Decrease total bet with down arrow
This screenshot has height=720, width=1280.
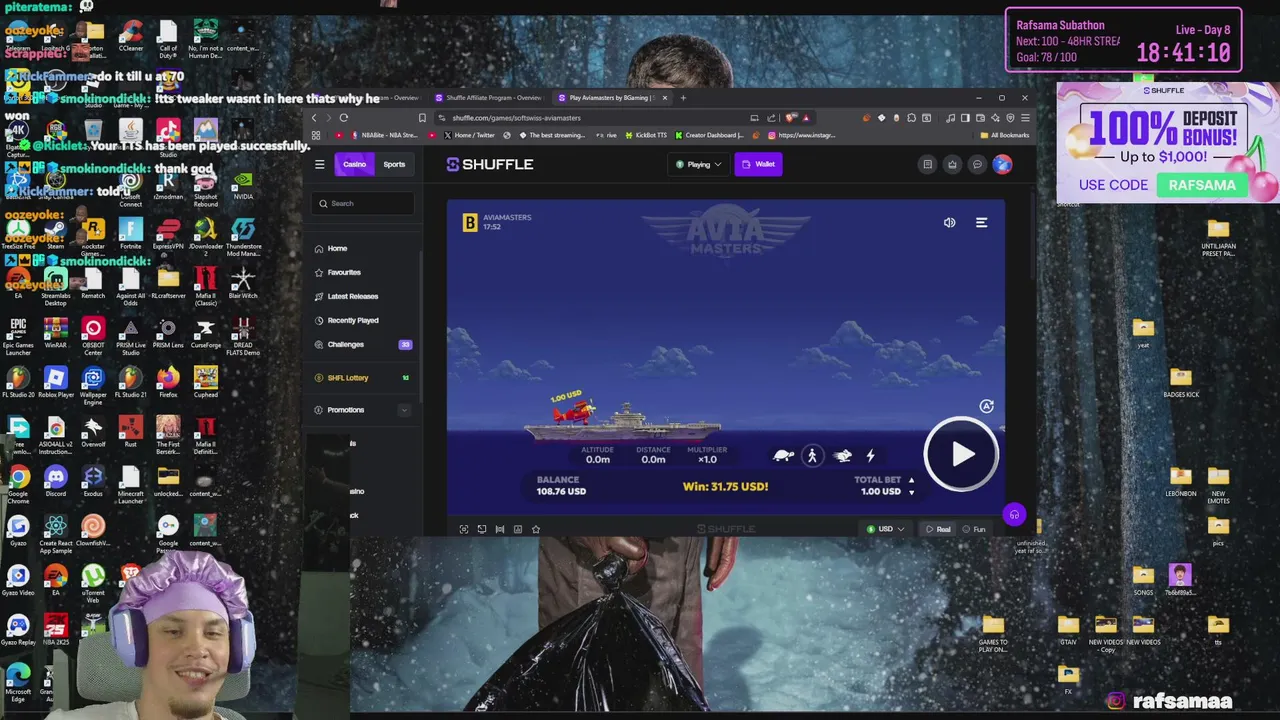click(911, 492)
